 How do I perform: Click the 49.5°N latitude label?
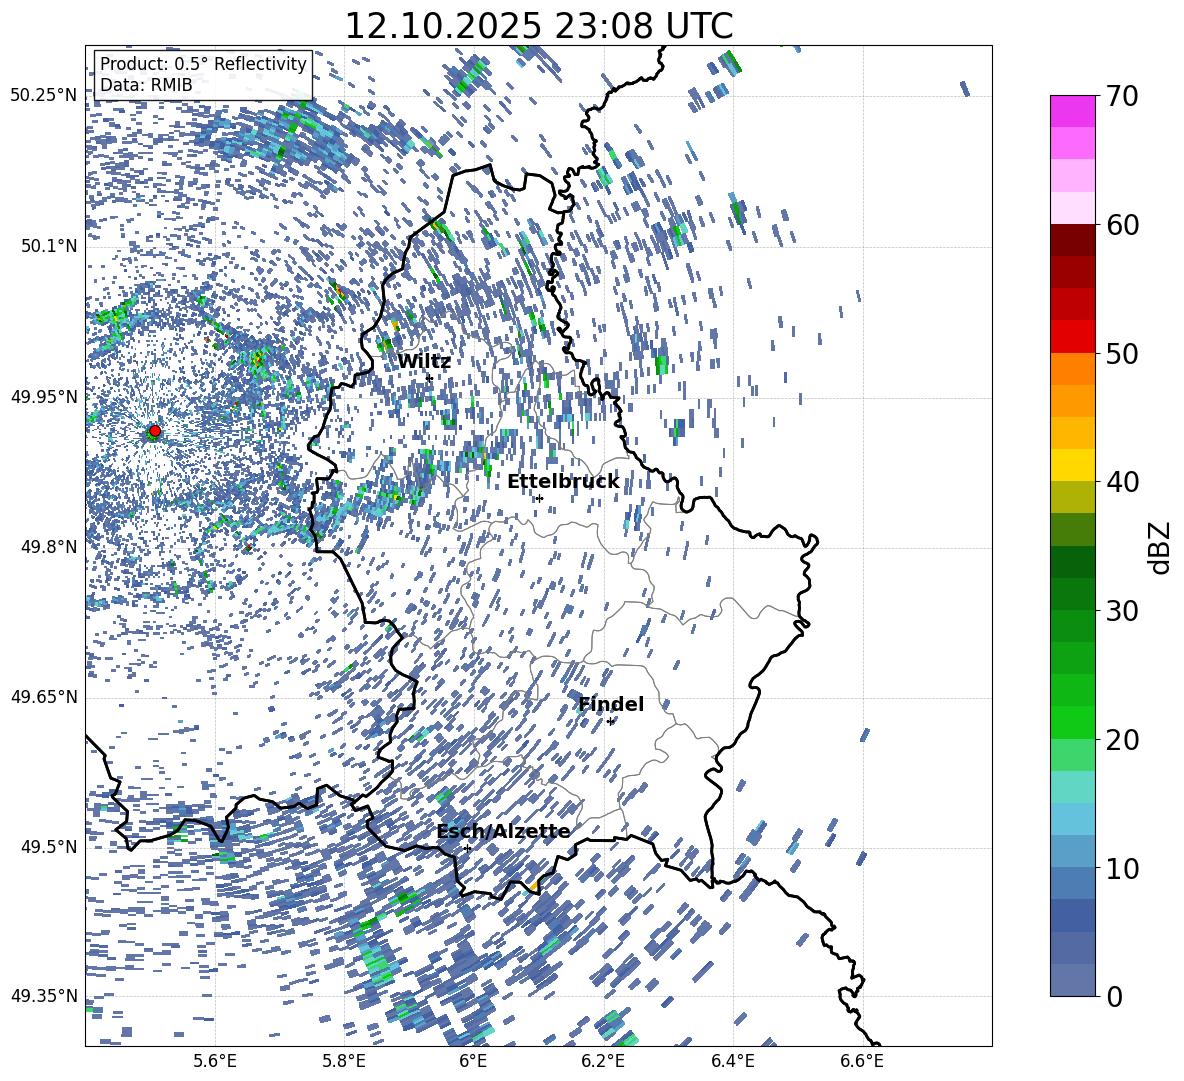(48, 847)
